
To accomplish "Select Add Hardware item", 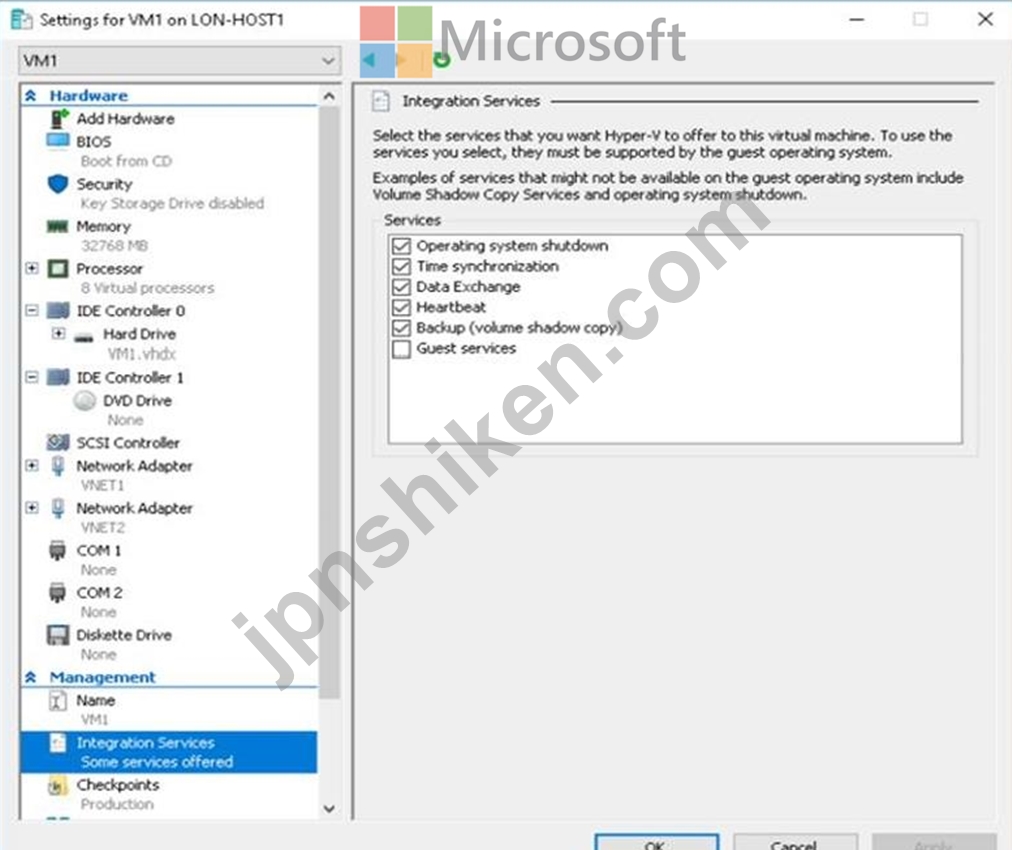I will click(x=125, y=119).
